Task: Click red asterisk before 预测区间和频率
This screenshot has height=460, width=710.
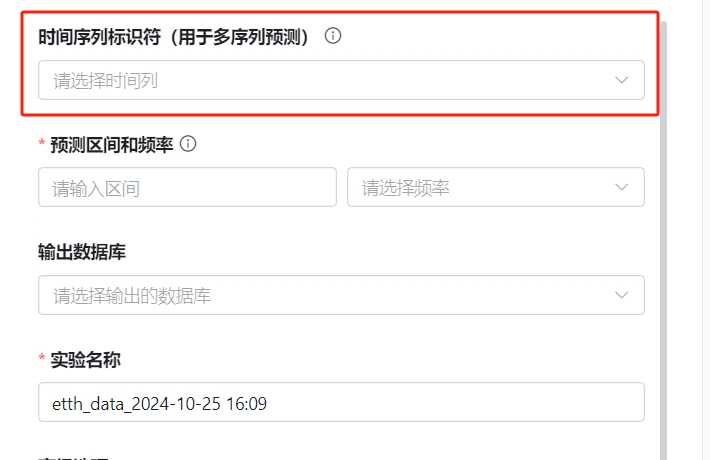Action: (42, 143)
